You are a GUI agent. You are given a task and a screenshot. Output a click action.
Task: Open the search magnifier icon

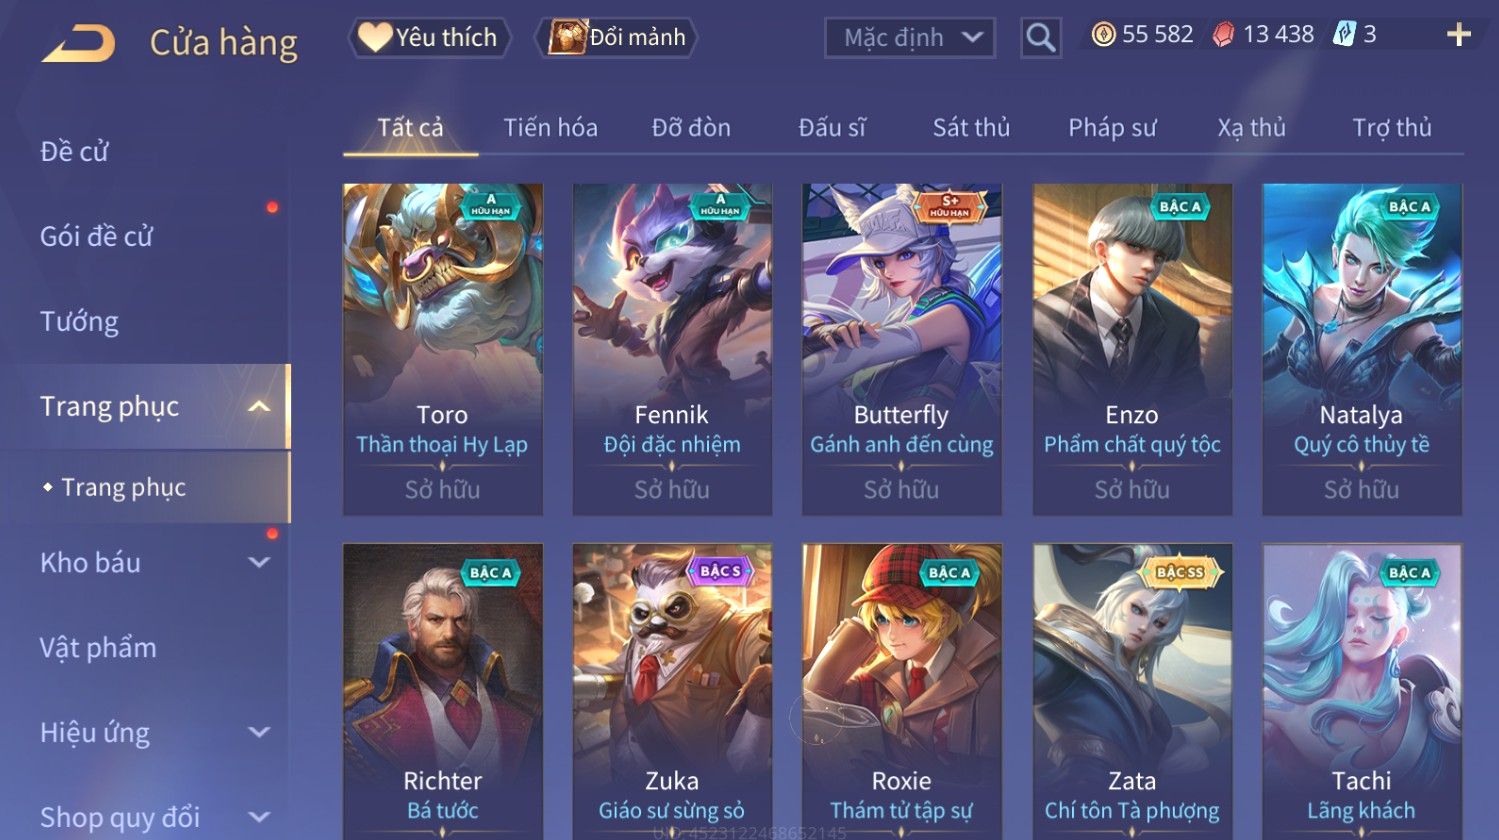tap(1040, 38)
